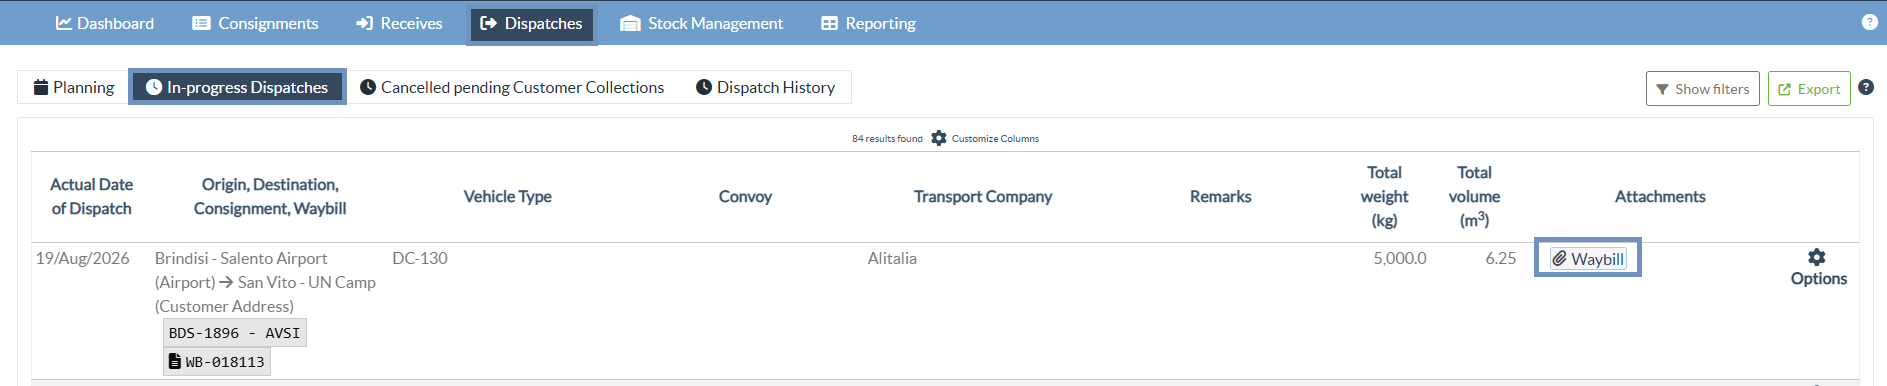Switch to the Planning tab
Viewport: 1887px width, 386px height.
tap(73, 87)
